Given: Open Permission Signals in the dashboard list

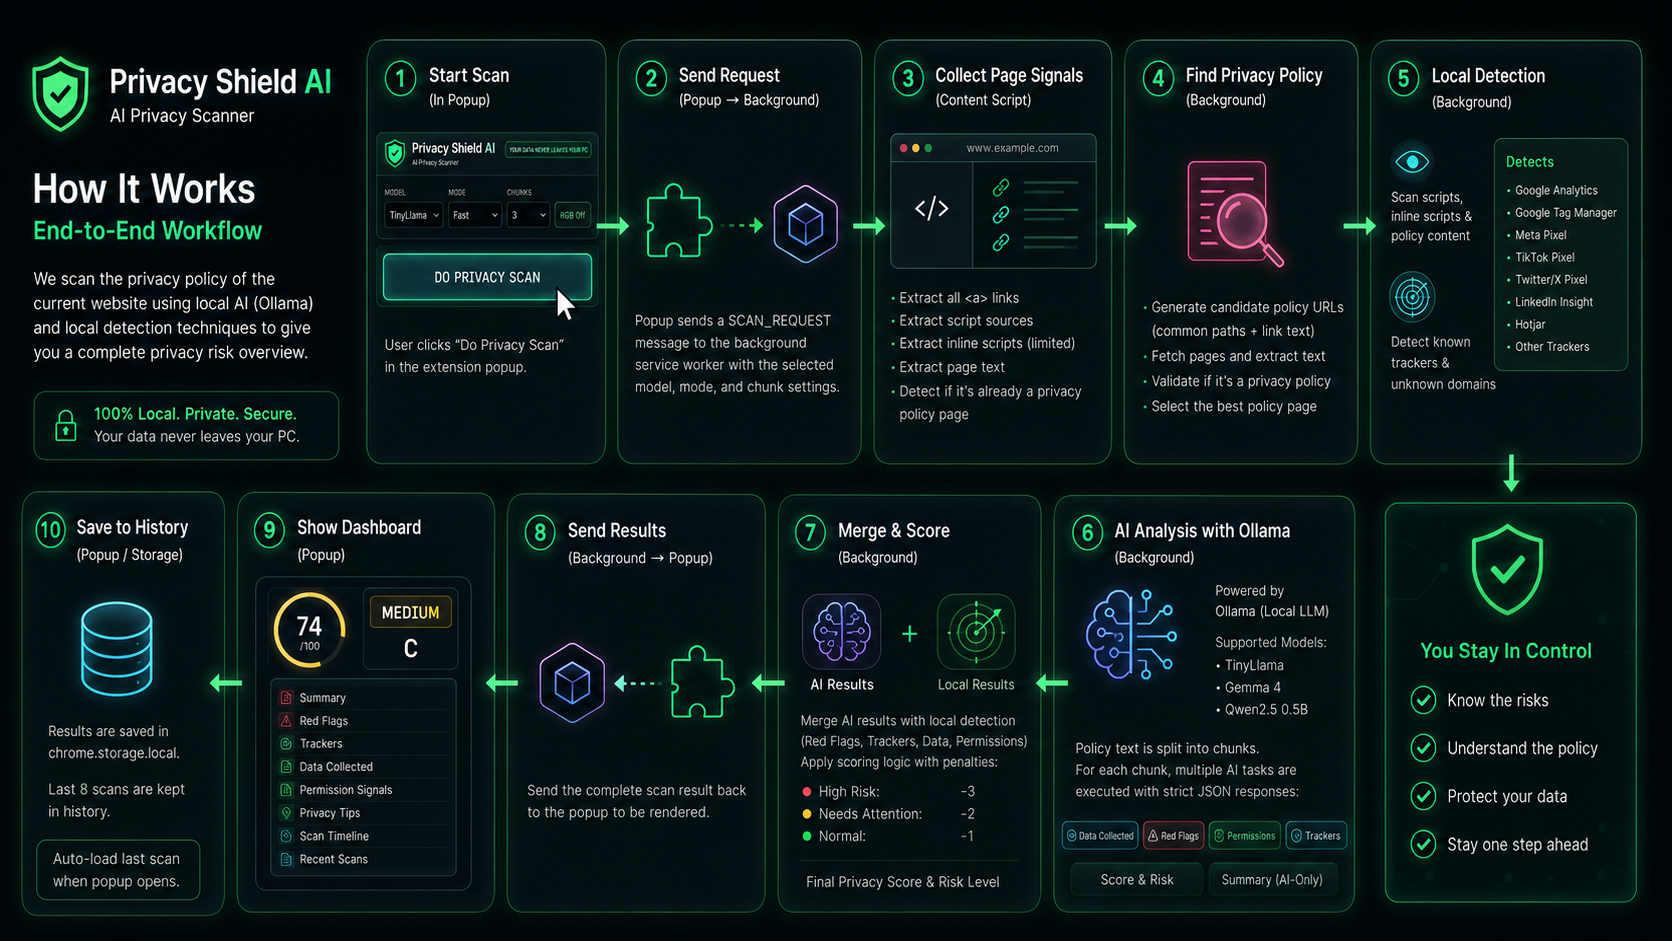Looking at the screenshot, I should [x=364, y=790].
